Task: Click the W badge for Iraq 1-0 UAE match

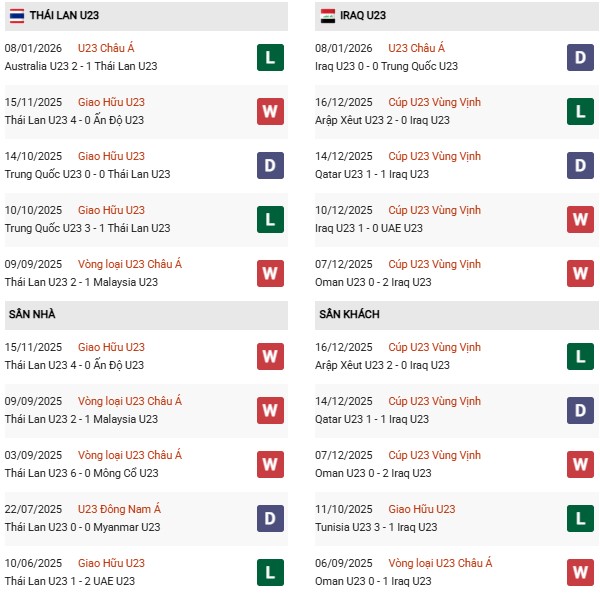Action: click(x=580, y=219)
